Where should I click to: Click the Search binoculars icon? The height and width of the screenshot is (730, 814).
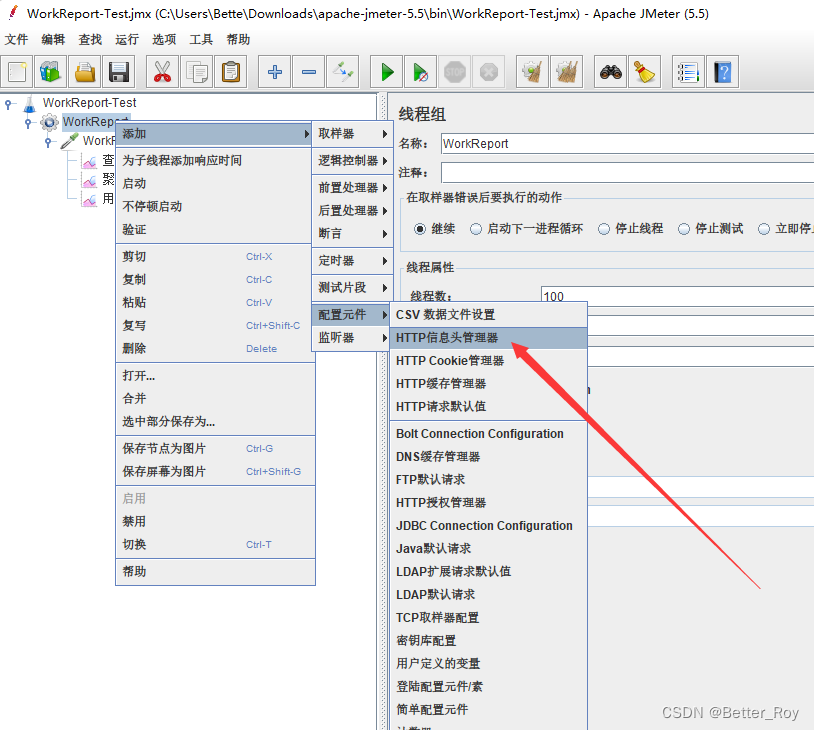[610, 72]
